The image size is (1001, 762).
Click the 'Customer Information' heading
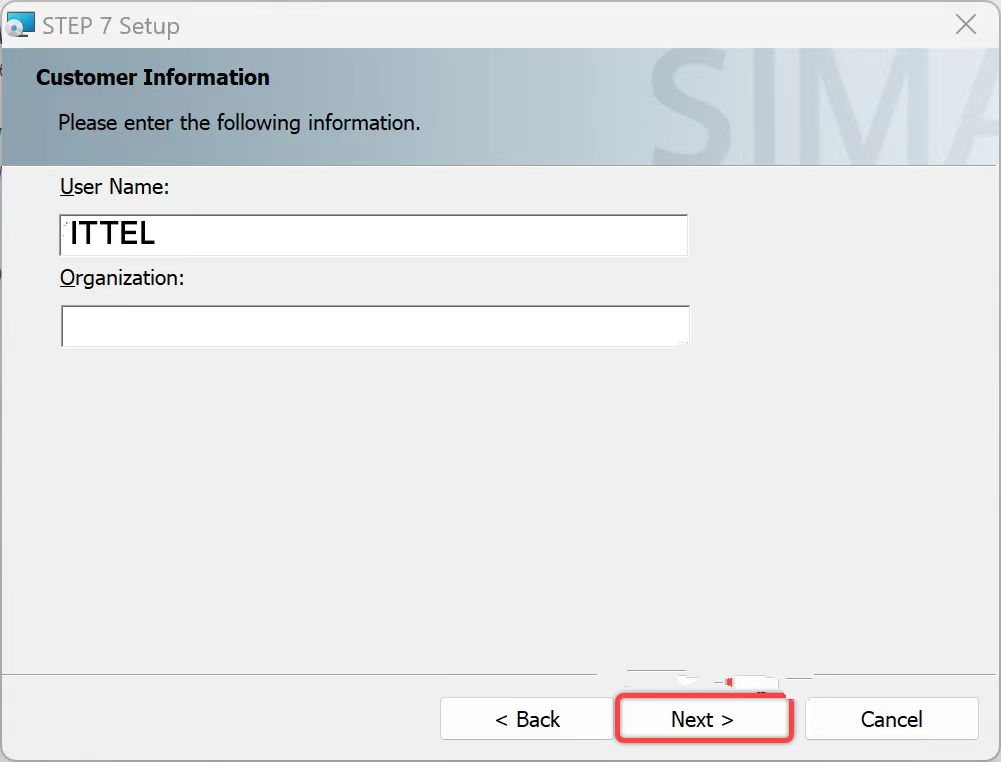click(x=153, y=77)
